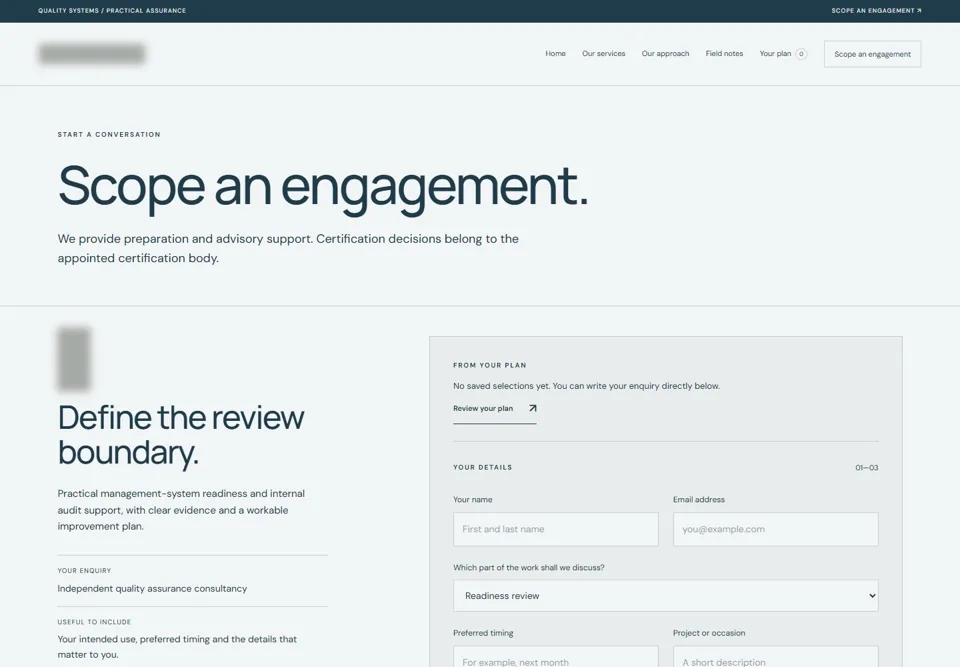Image resolution: width=960 pixels, height=667 pixels.
Task: Focus the Your name input field
Action: (x=556, y=529)
